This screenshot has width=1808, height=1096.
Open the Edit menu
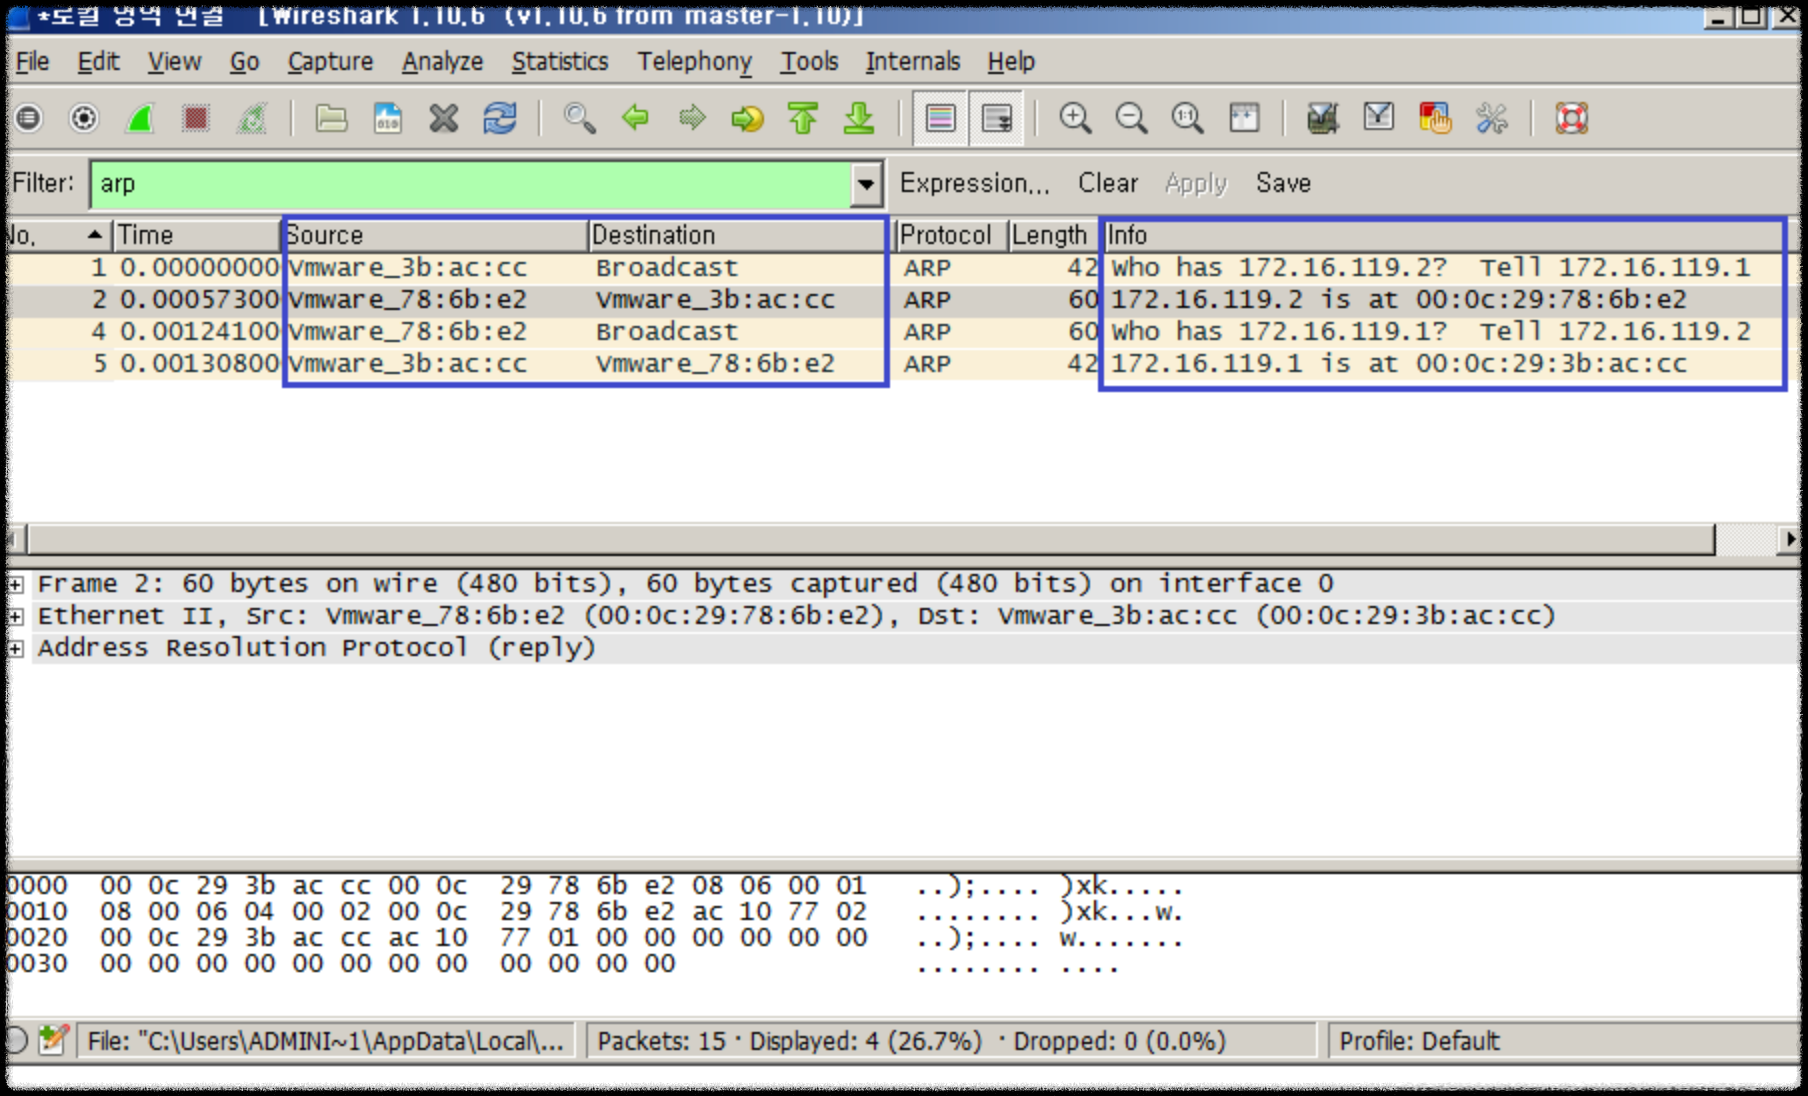click(98, 62)
